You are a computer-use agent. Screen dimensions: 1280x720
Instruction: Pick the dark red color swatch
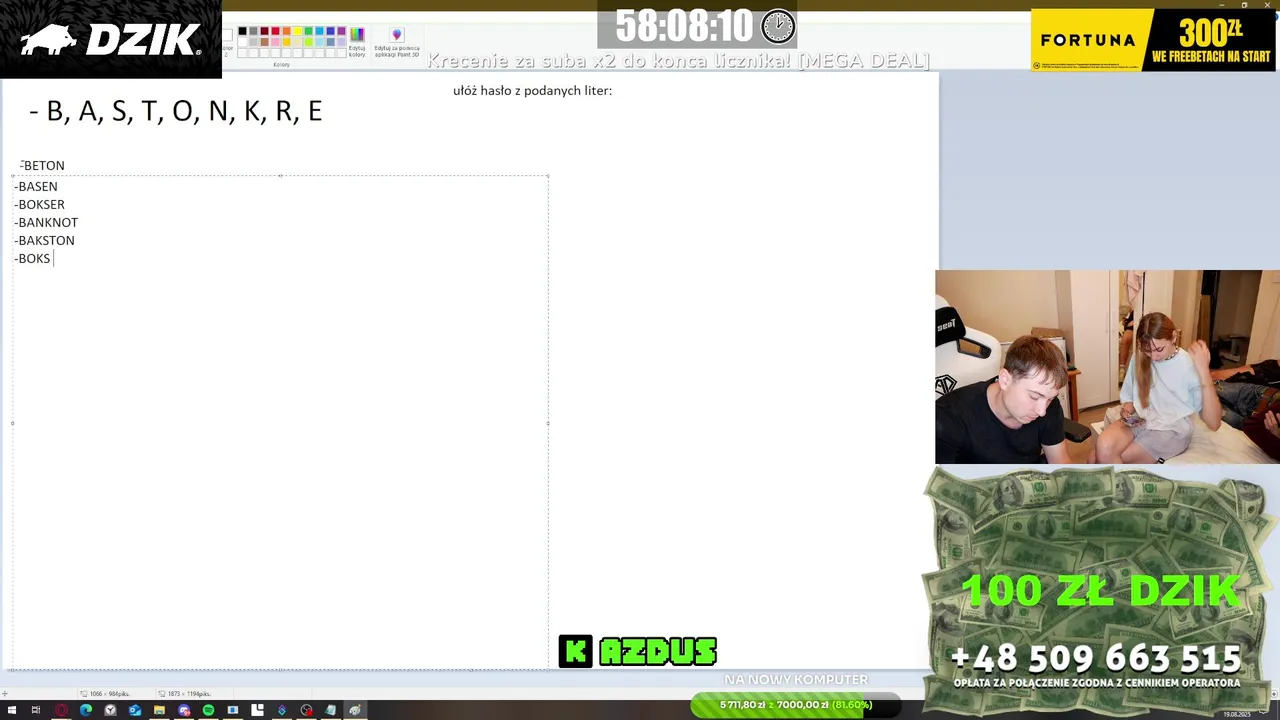(264, 31)
